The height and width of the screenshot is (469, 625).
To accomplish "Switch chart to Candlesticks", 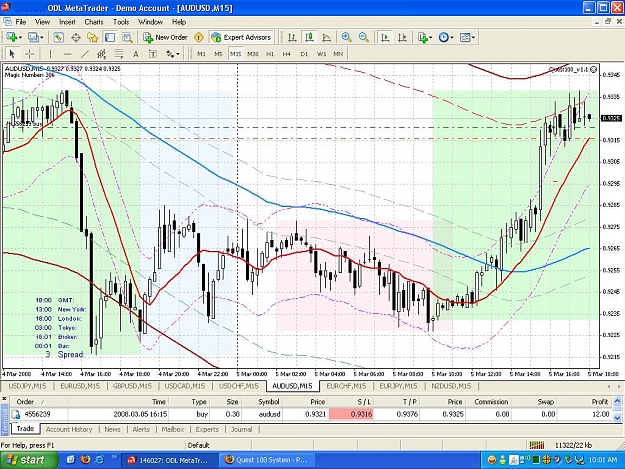I will click(x=309, y=37).
